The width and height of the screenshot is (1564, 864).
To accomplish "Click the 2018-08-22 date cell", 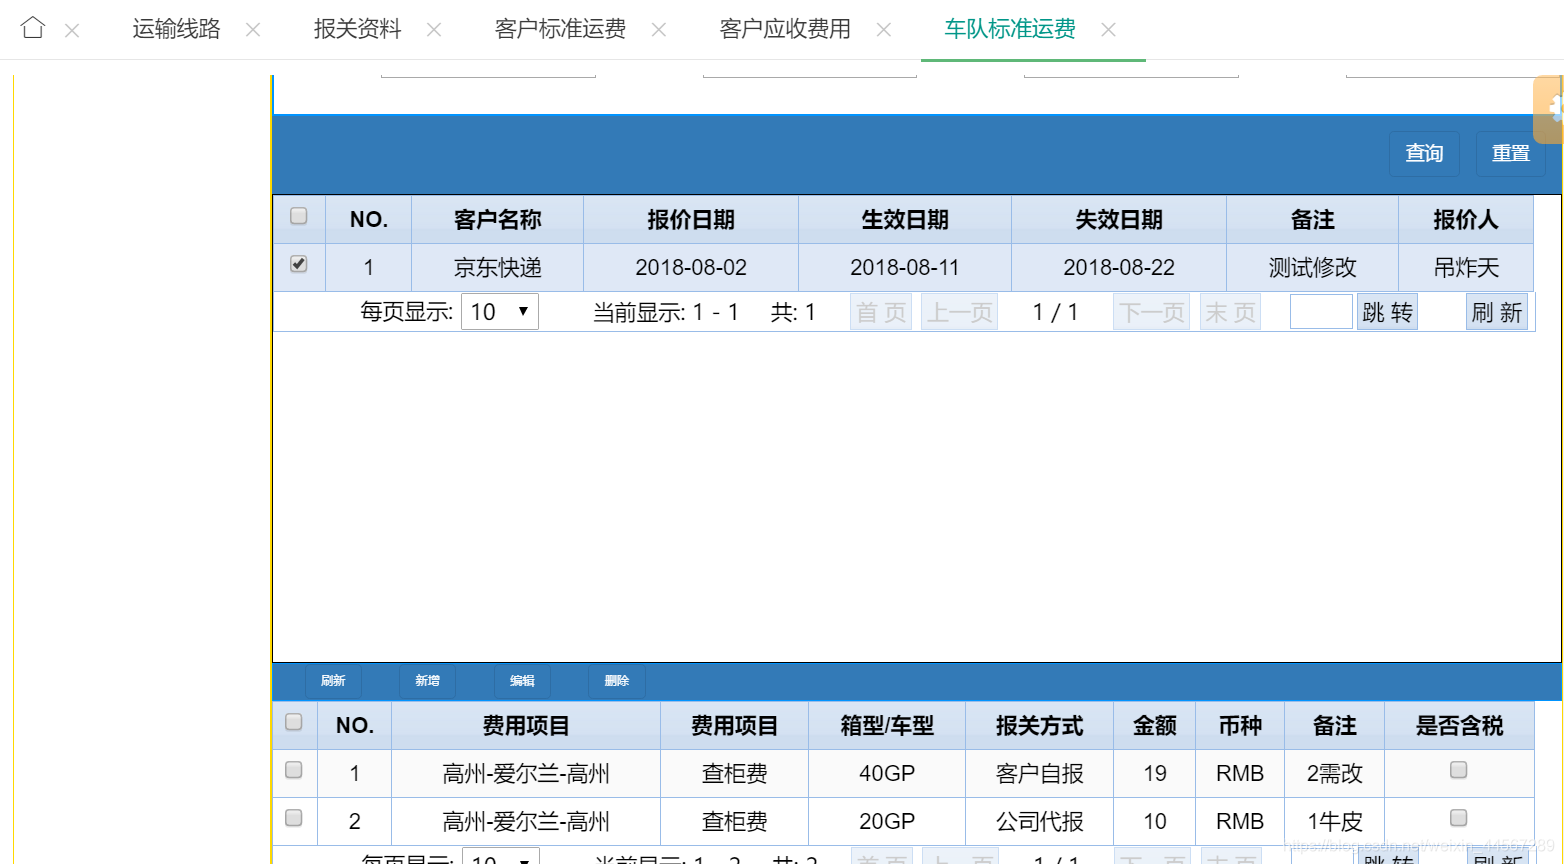I will (x=1119, y=268).
